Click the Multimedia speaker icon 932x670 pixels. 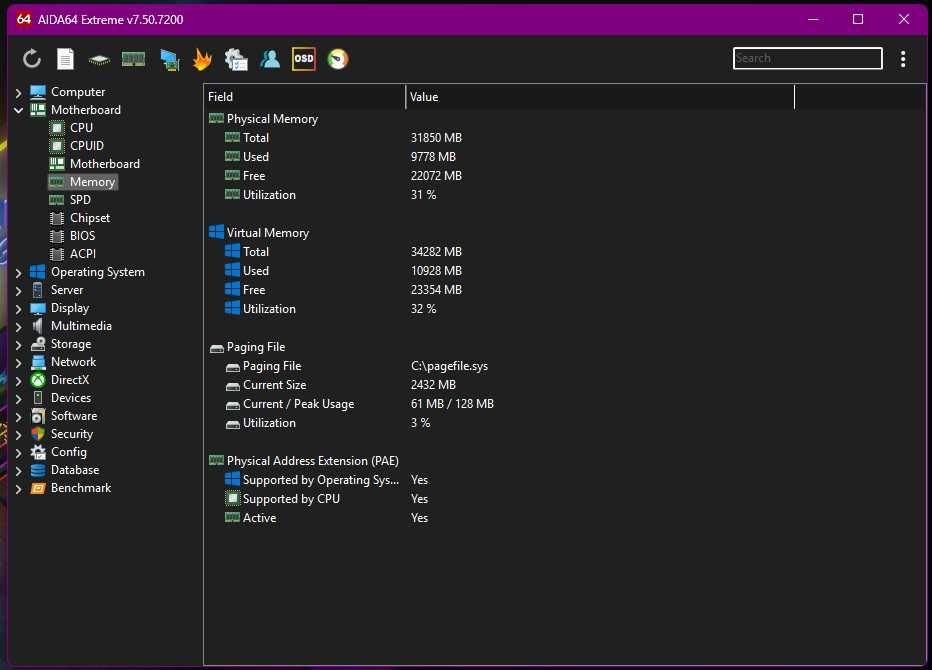pos(37,326)
